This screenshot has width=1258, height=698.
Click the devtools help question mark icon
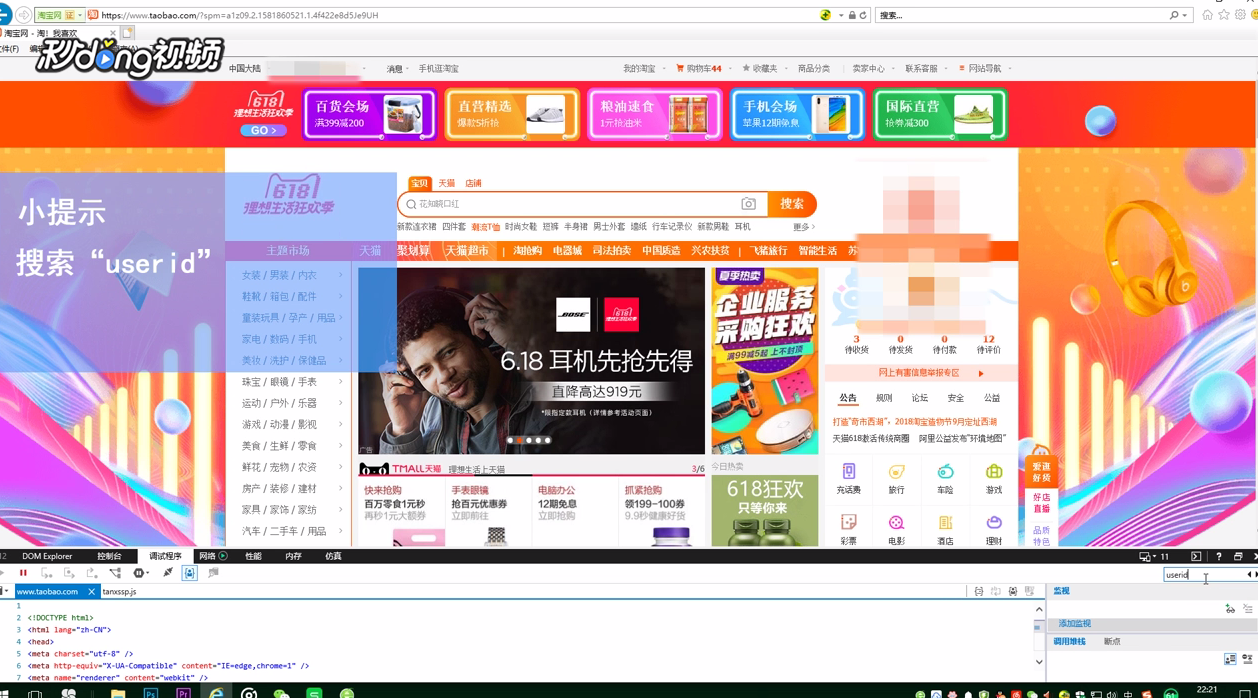(1218, 556)
